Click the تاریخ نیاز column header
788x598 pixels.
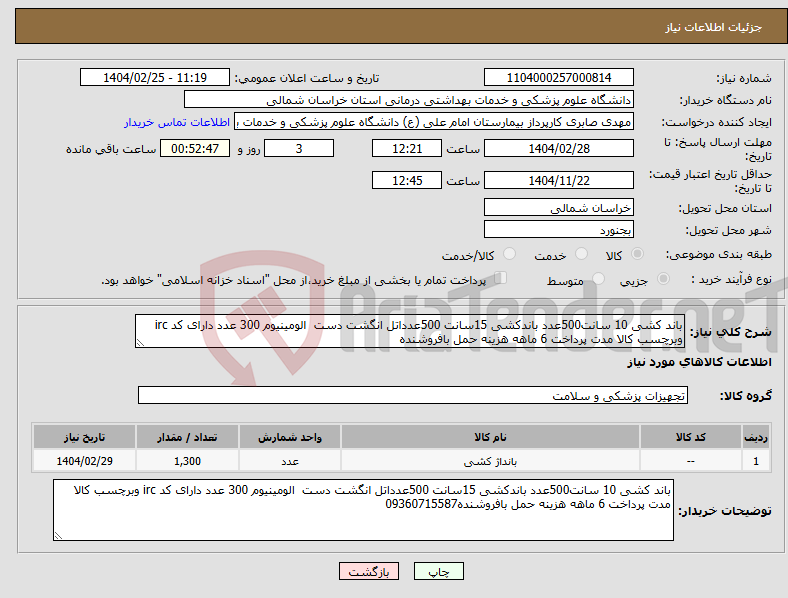tap(84, 437)
